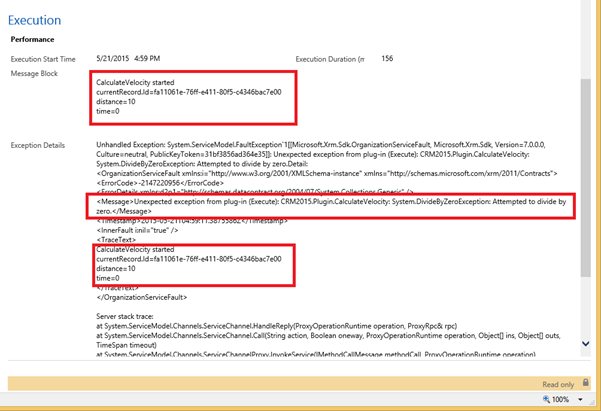Click the Execution Duration value 156
The height and width of the screenshot is (411, 601).
tap(387, 59)
